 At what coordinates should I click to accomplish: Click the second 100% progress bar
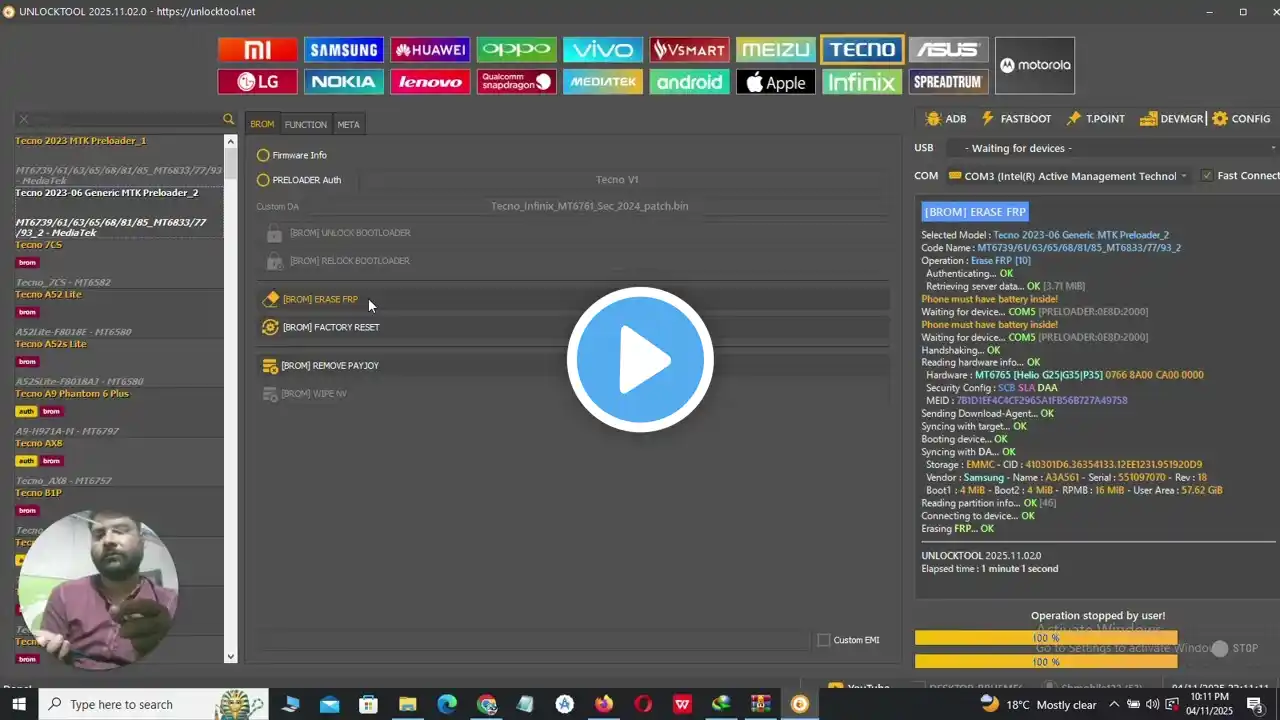1046,661
